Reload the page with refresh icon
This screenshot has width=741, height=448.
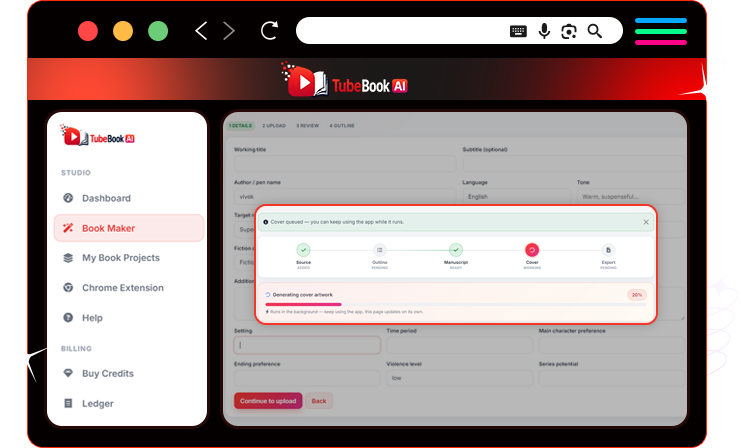tap(269, 31)
